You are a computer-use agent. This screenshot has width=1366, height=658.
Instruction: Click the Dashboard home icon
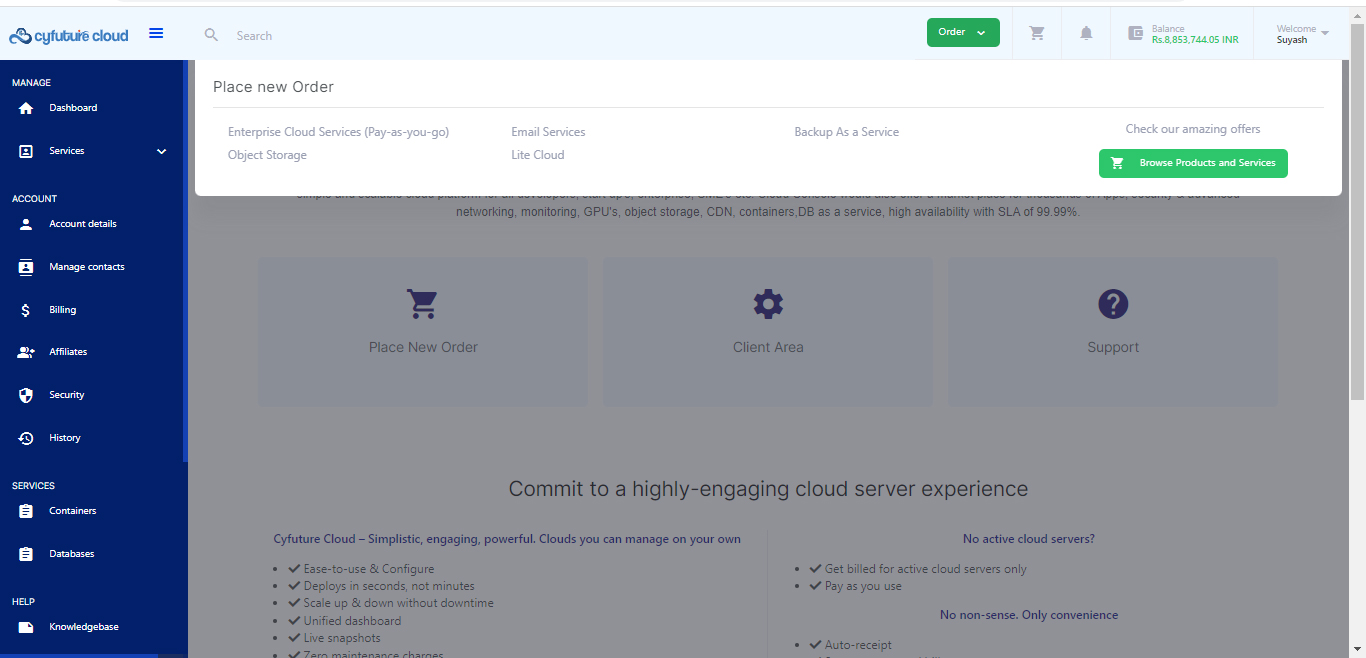(26, 108)
